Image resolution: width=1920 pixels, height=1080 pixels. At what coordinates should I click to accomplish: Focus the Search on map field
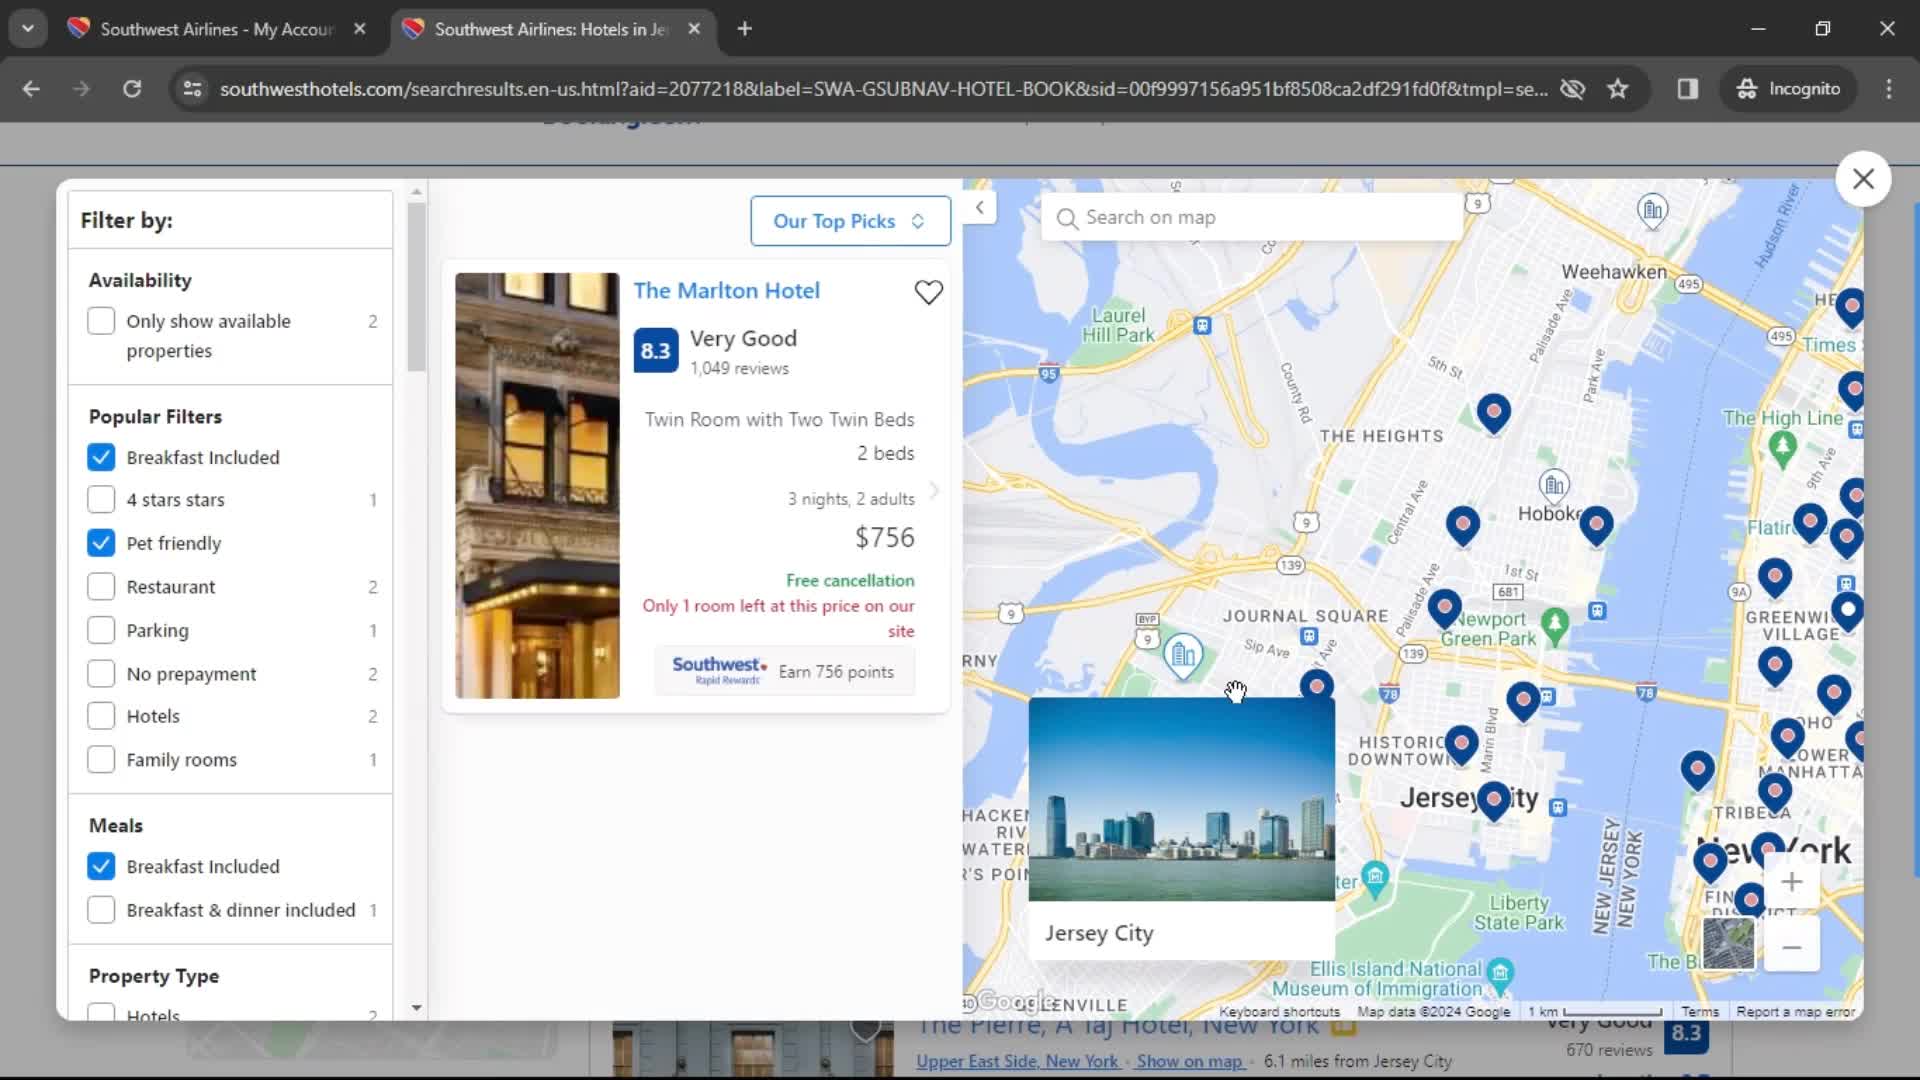(x=1252, y=218)
